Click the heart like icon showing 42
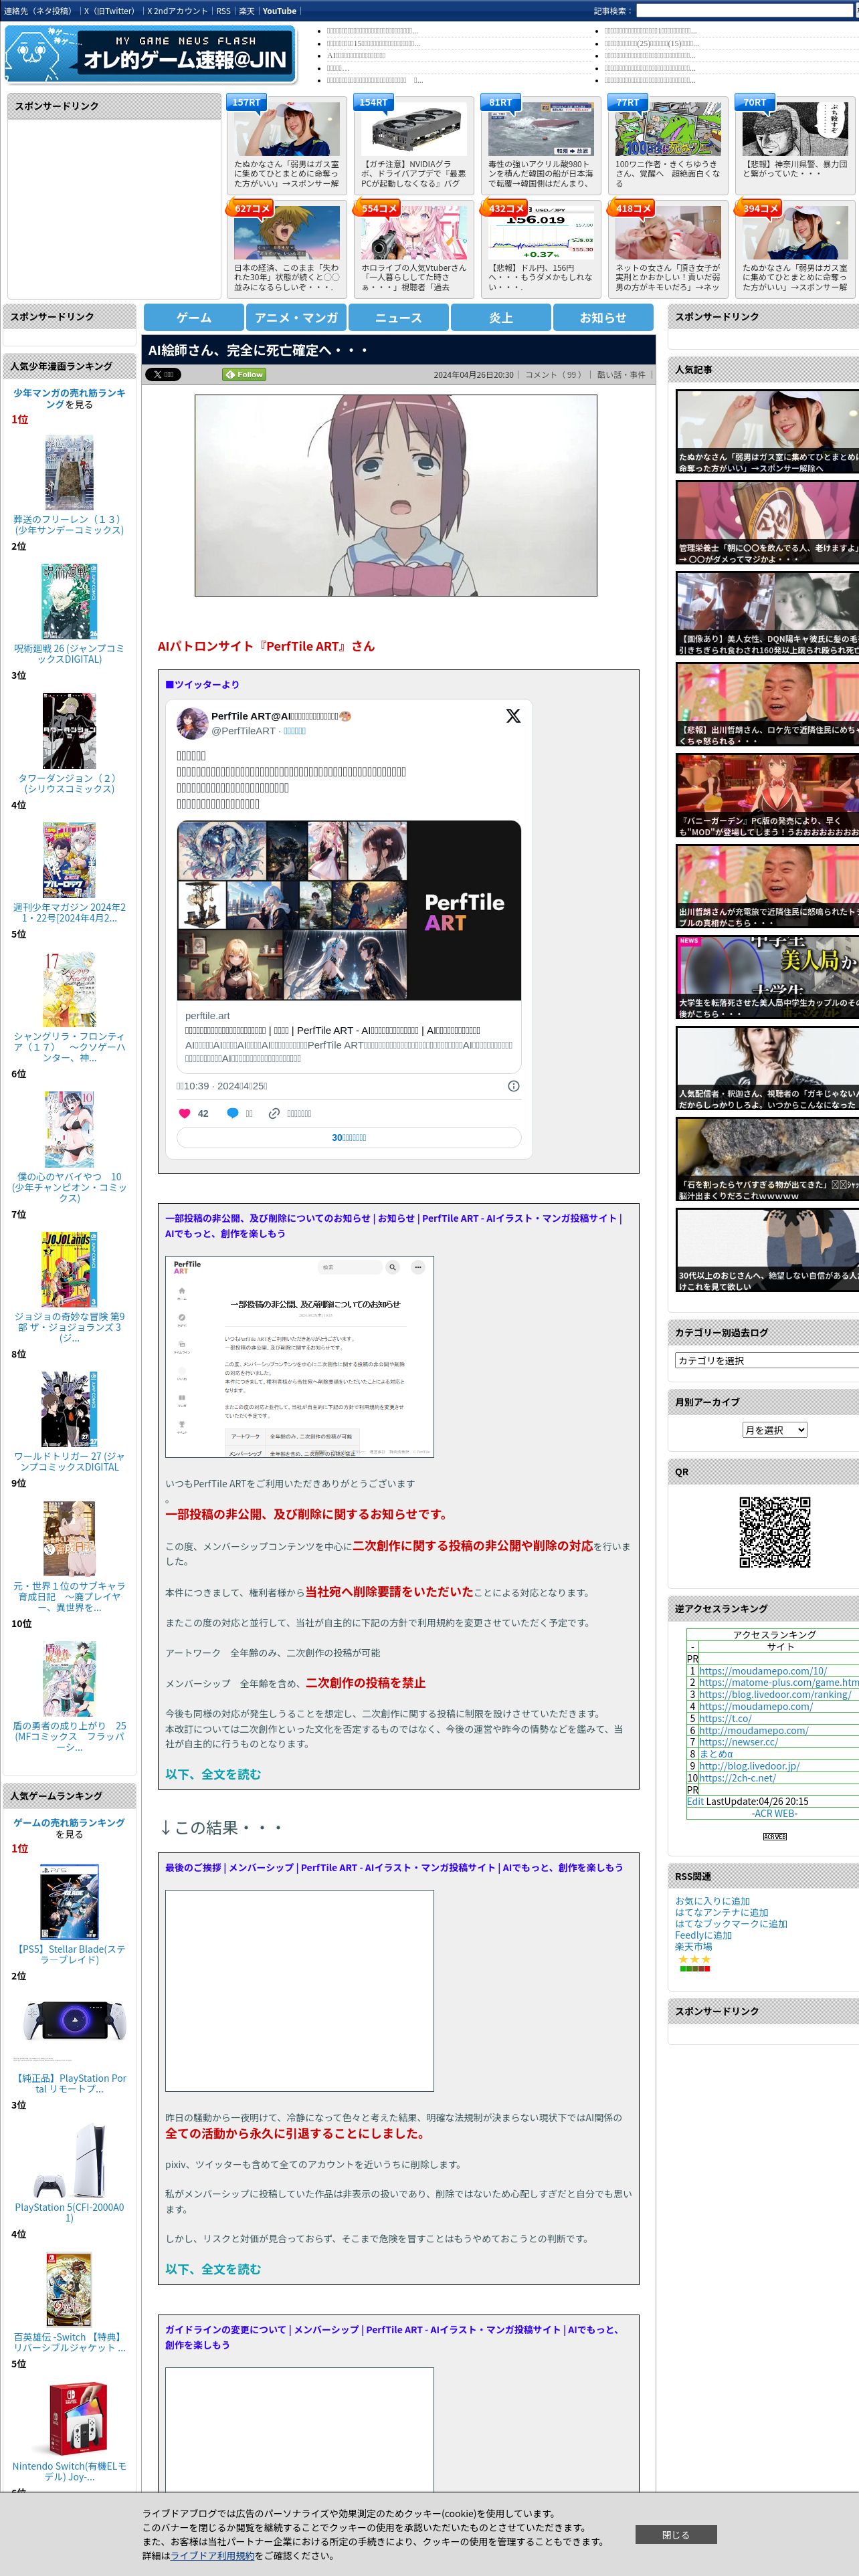The height and width of the screenshot is (2576, 859). pos(184,1113)
